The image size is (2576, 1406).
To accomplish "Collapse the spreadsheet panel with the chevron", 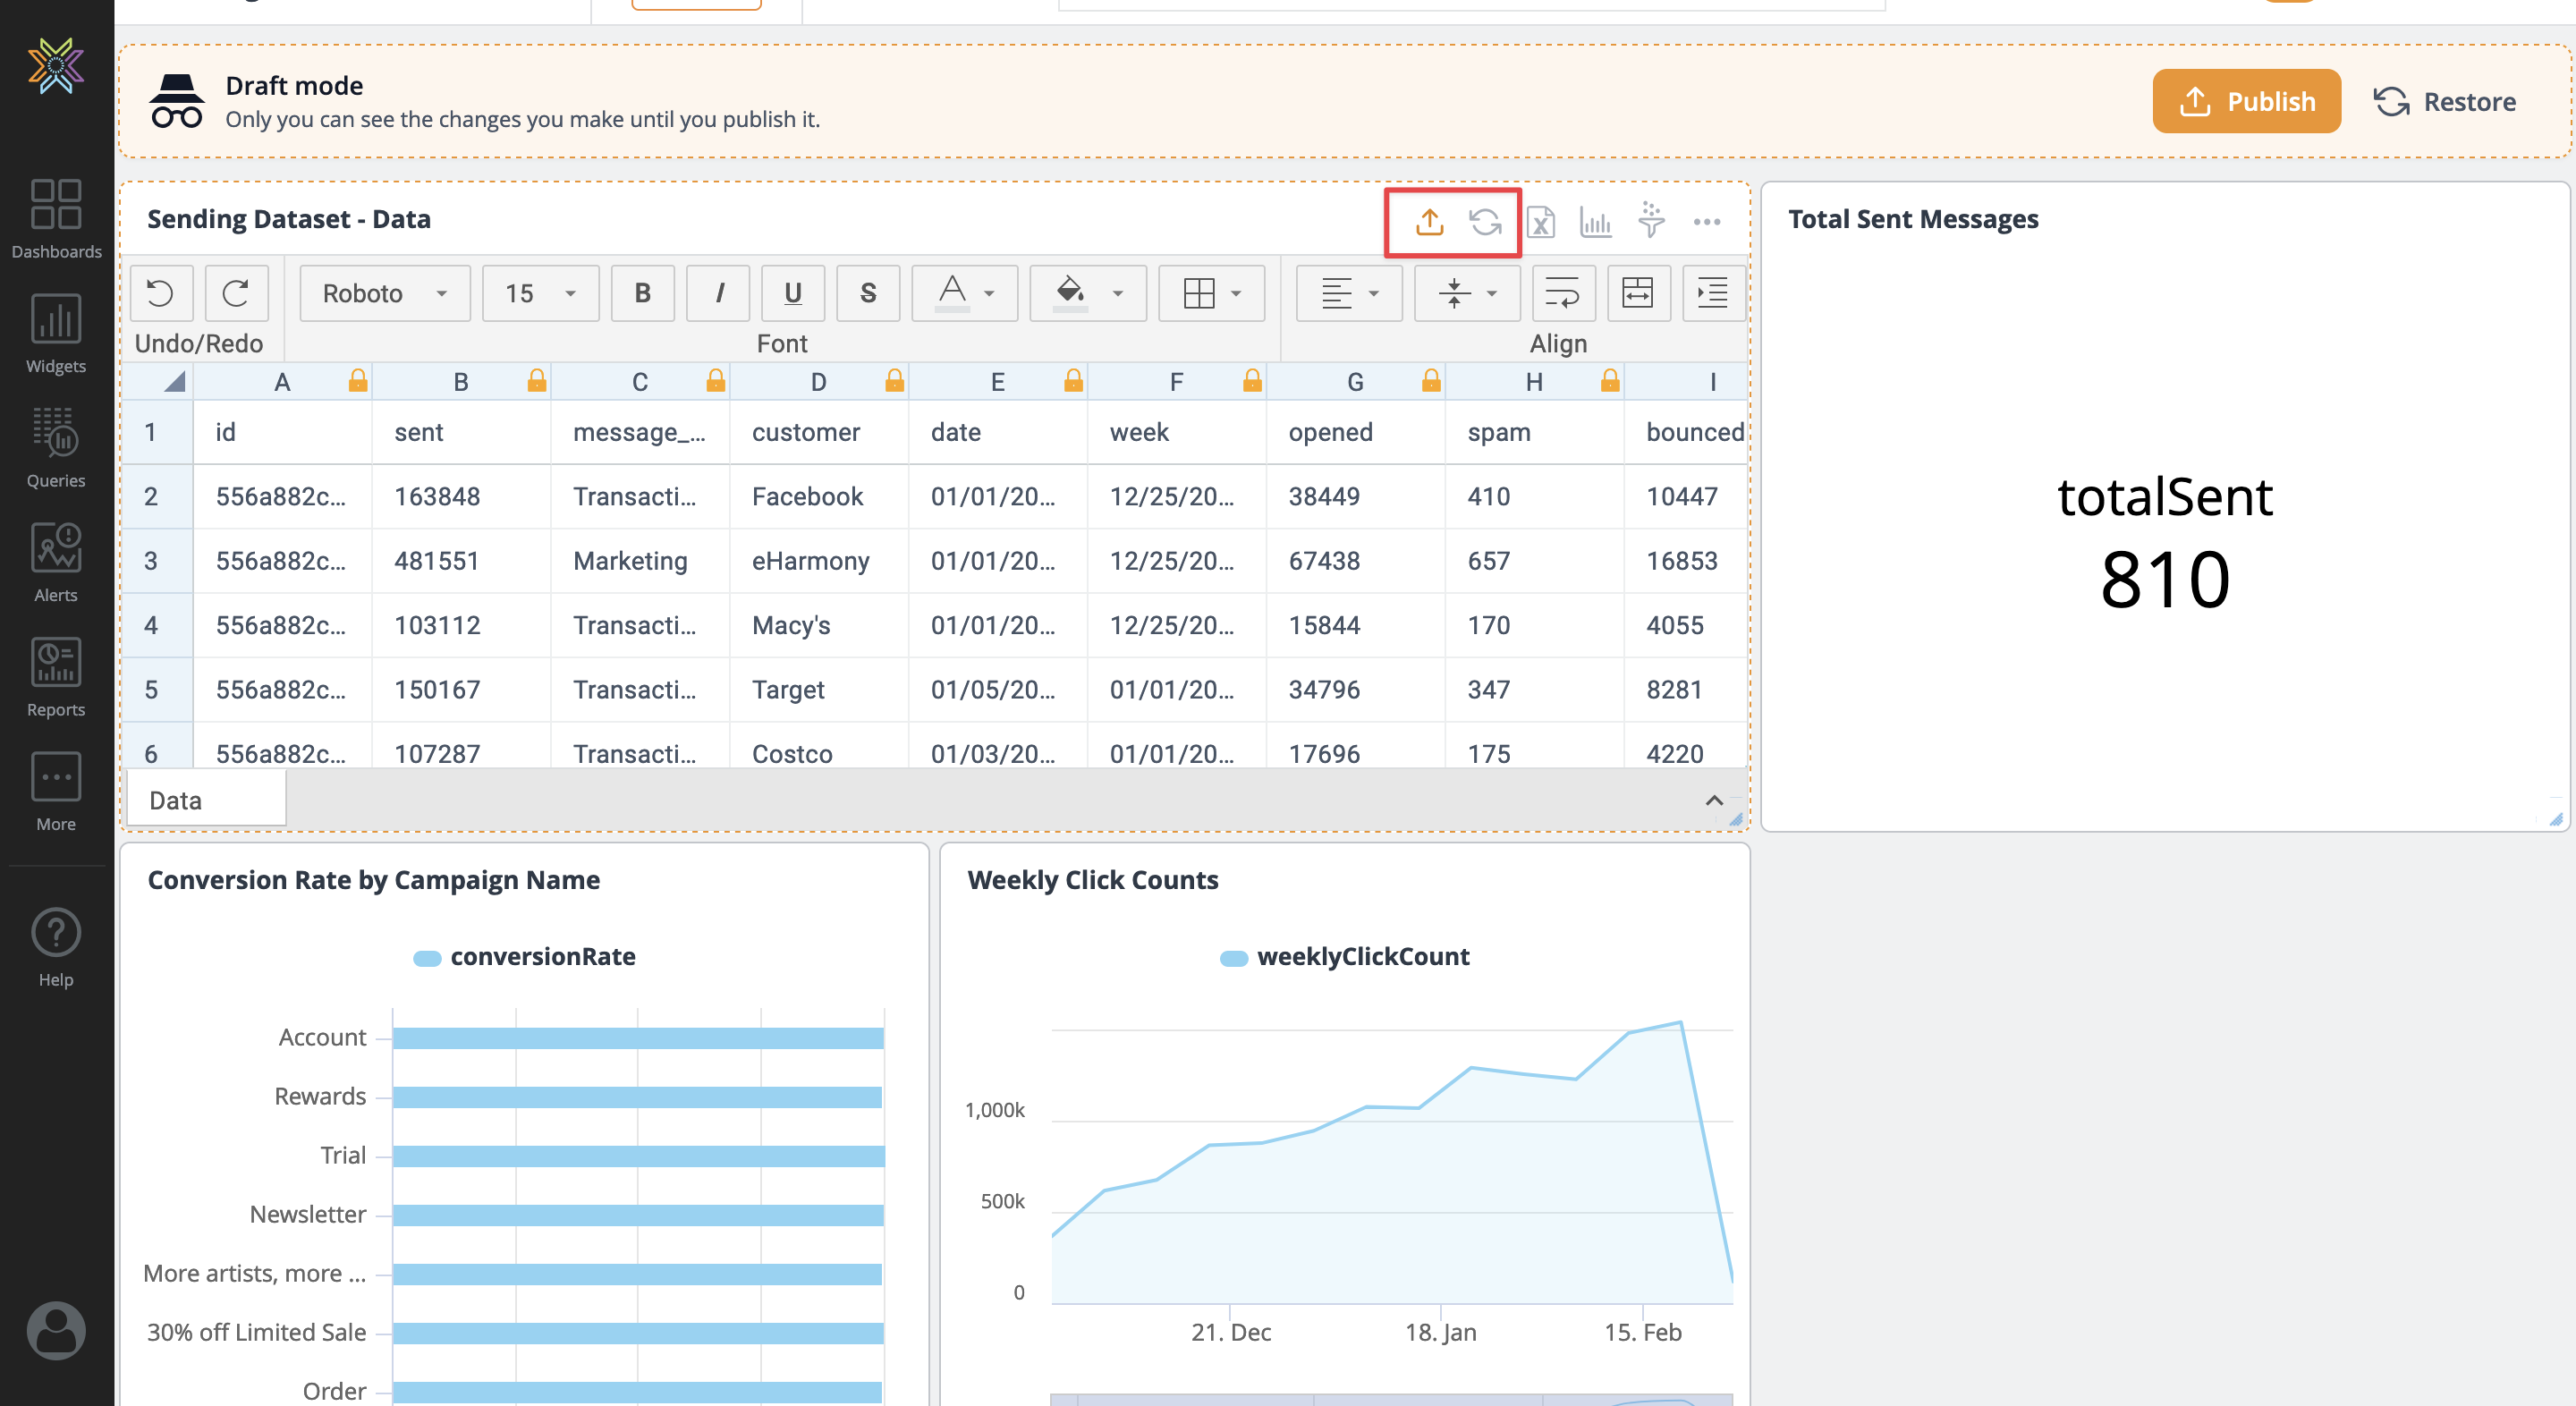I will click(x=1714, y=800).
